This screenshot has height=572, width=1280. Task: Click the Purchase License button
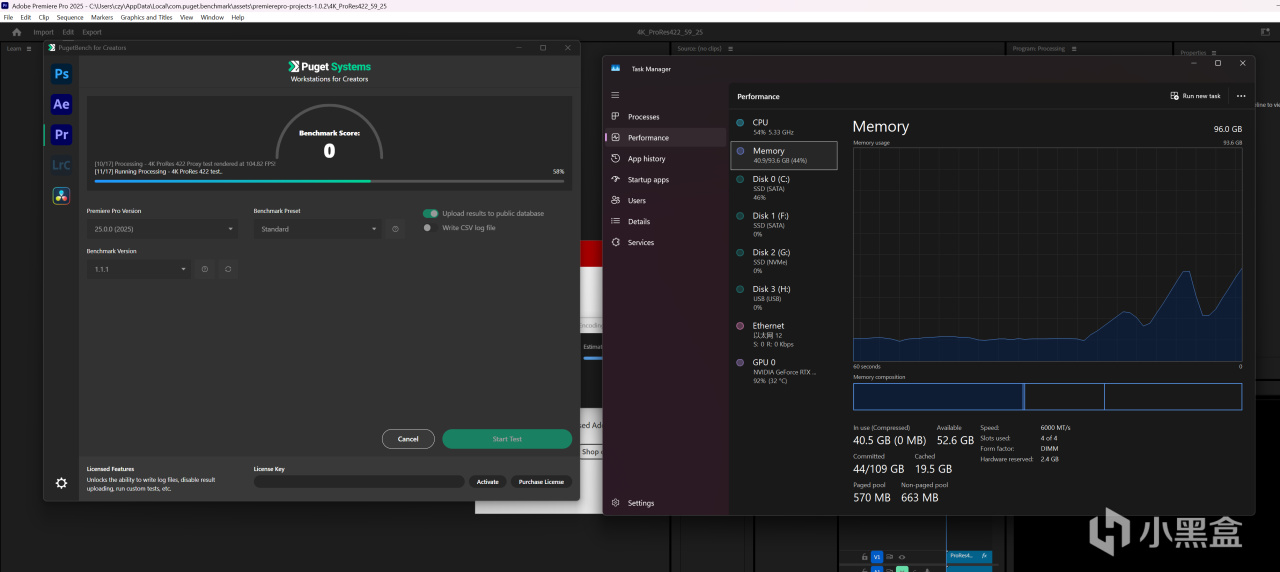click(541, 482)
